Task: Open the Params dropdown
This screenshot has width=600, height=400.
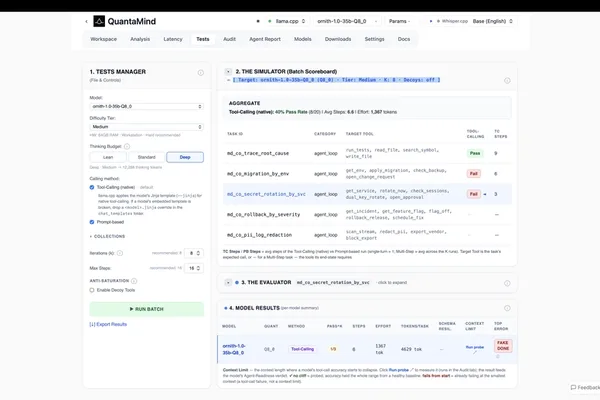Action: point(400,21)
